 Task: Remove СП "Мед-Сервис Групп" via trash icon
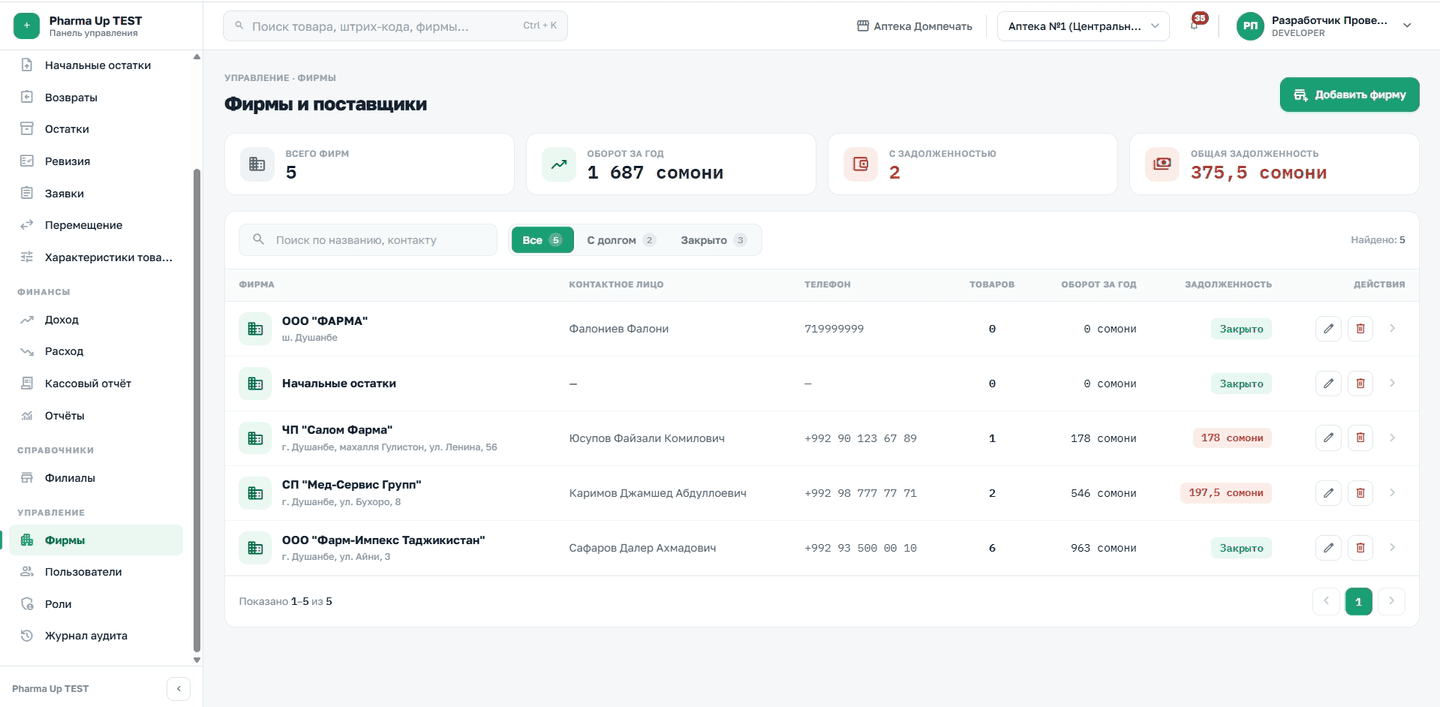[x=1360, y=492]
